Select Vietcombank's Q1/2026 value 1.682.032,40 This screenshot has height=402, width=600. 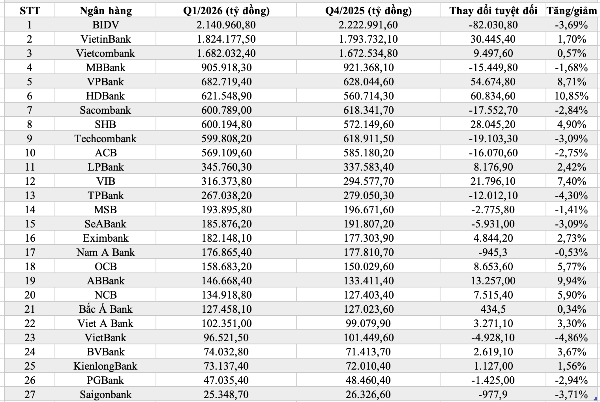coord(226,53)
